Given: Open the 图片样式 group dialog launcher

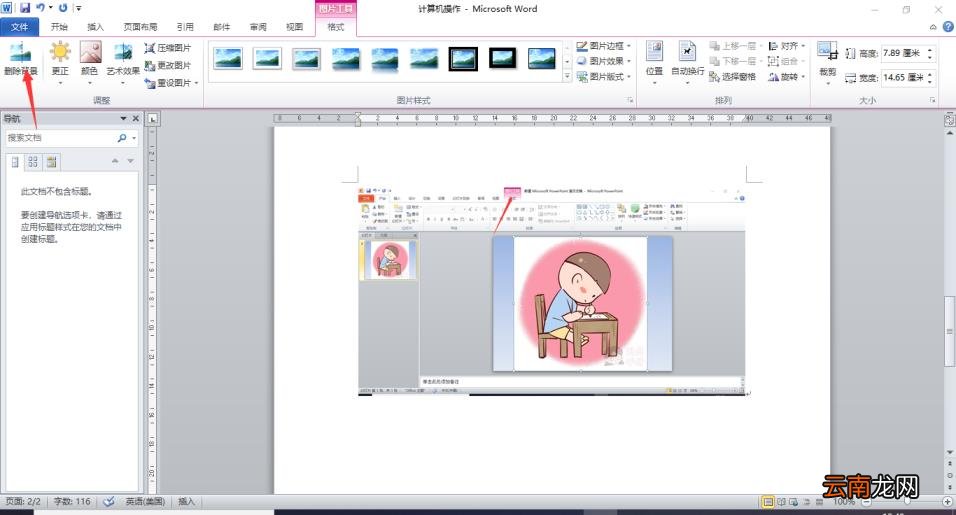Looking at the screenshot, I should (630, 100).
